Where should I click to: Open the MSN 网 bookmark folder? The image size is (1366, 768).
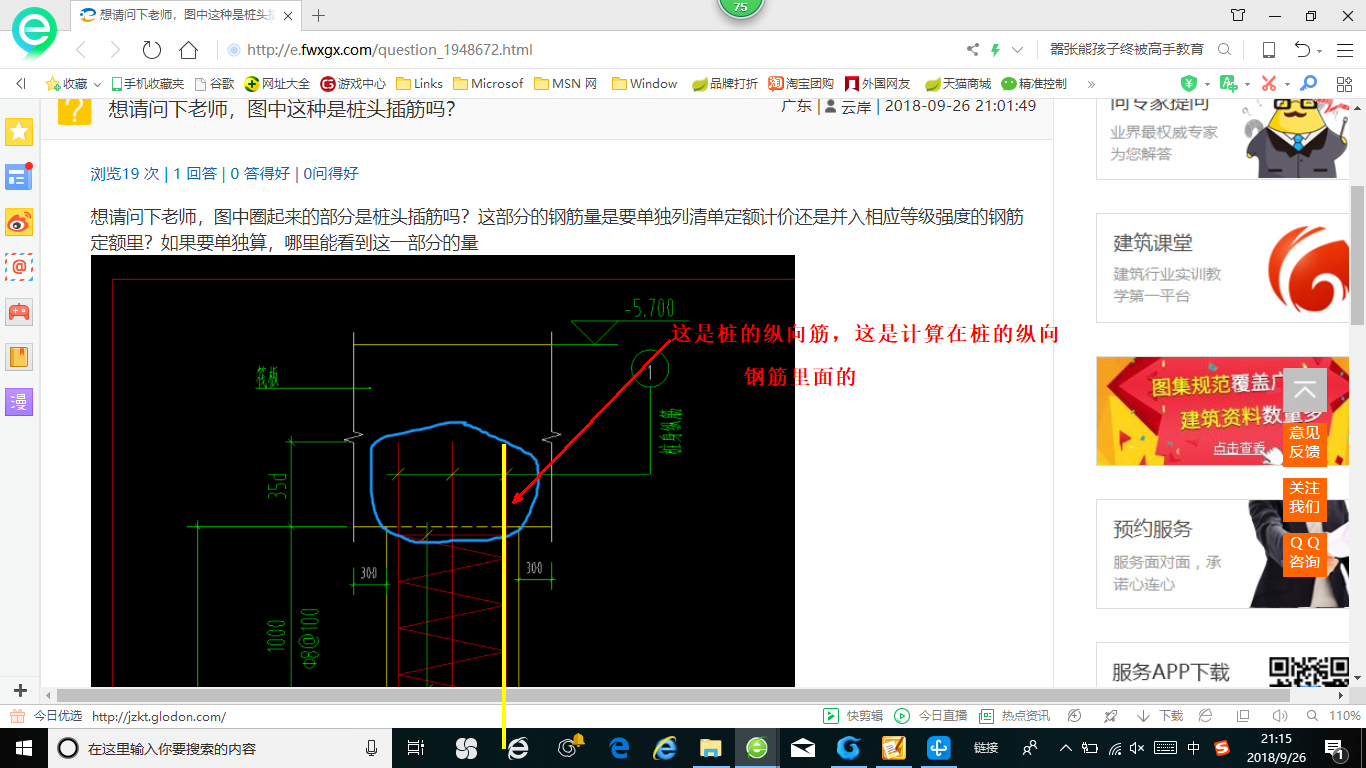[566, 84]
